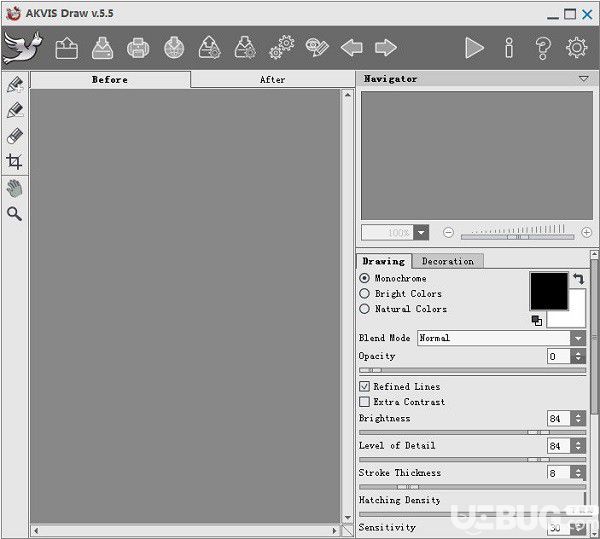Click the Stroke Thickness value field
This screenshot has height=539, width=600.
pos(559,473)
